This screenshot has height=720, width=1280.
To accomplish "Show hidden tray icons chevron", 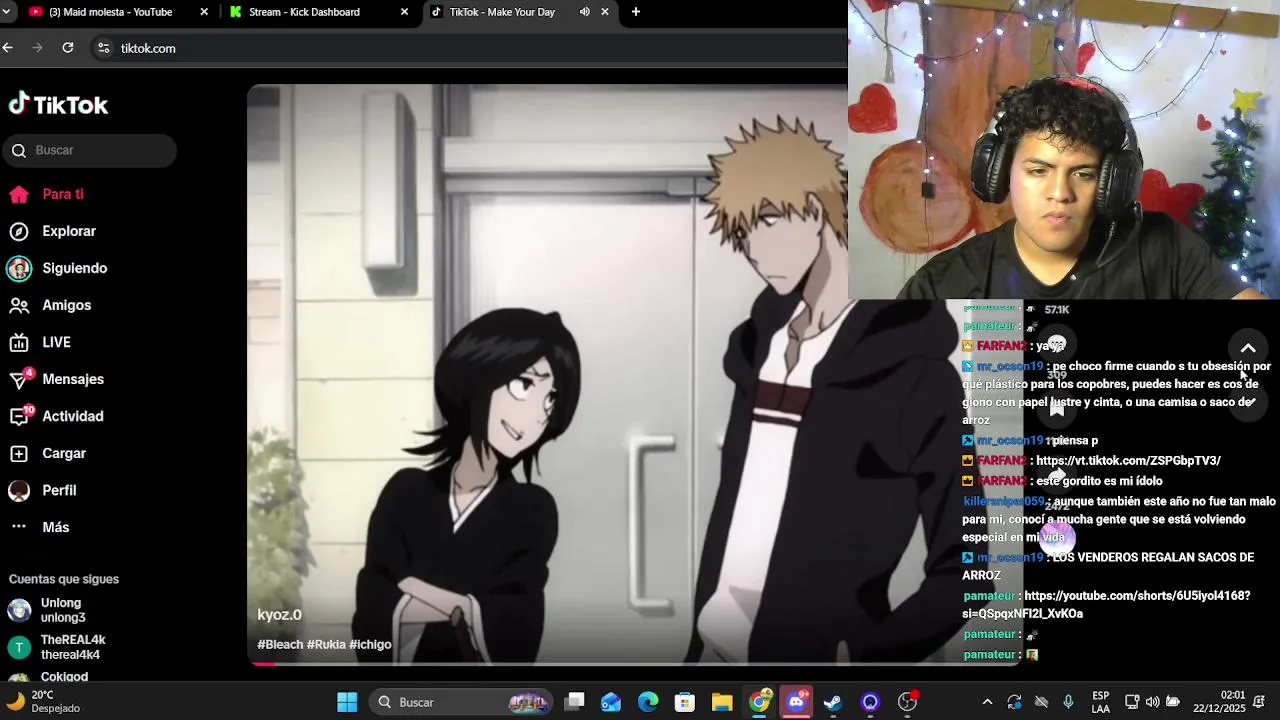I will (988, 702).
